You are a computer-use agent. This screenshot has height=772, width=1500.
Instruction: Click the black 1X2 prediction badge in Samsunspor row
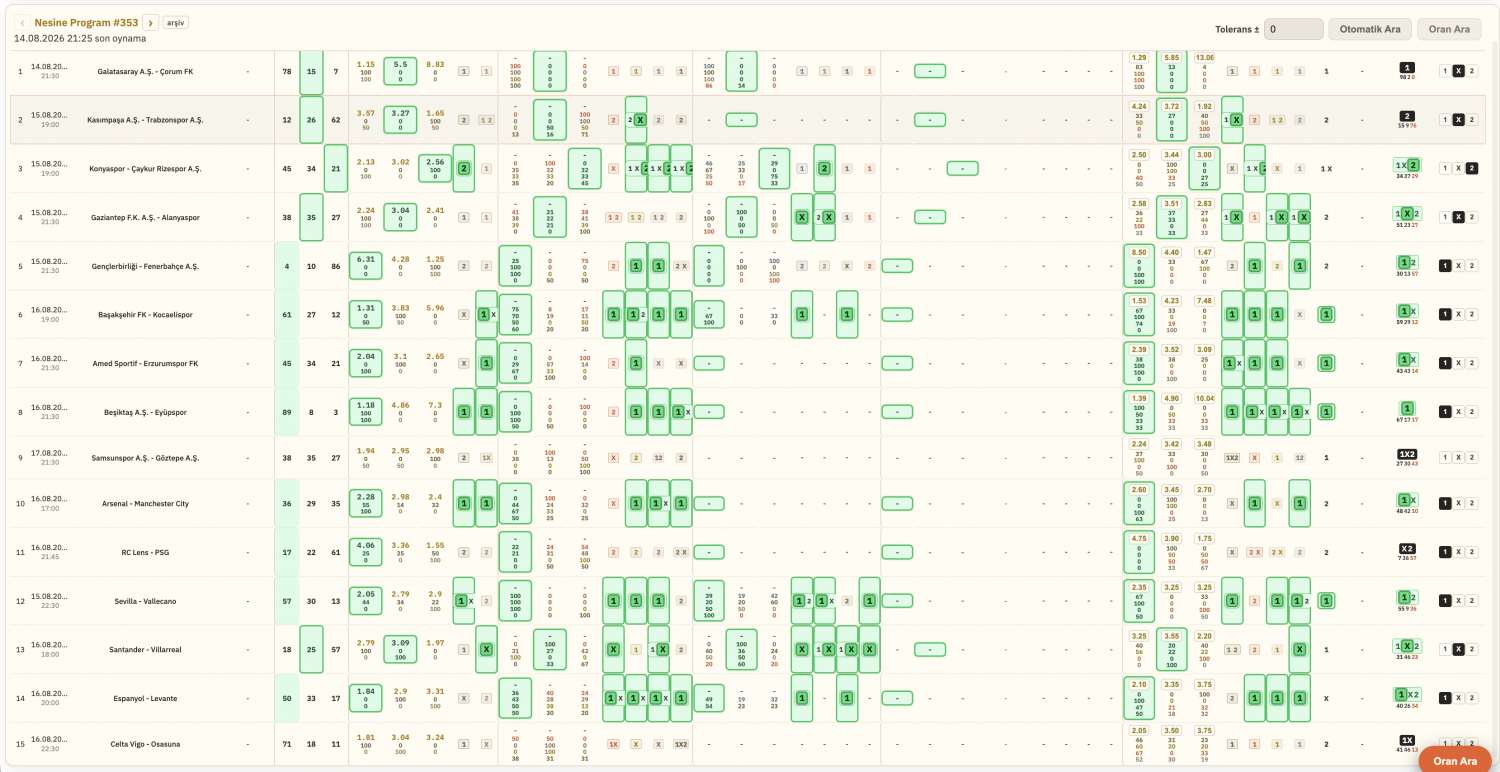coord(1407,454)
